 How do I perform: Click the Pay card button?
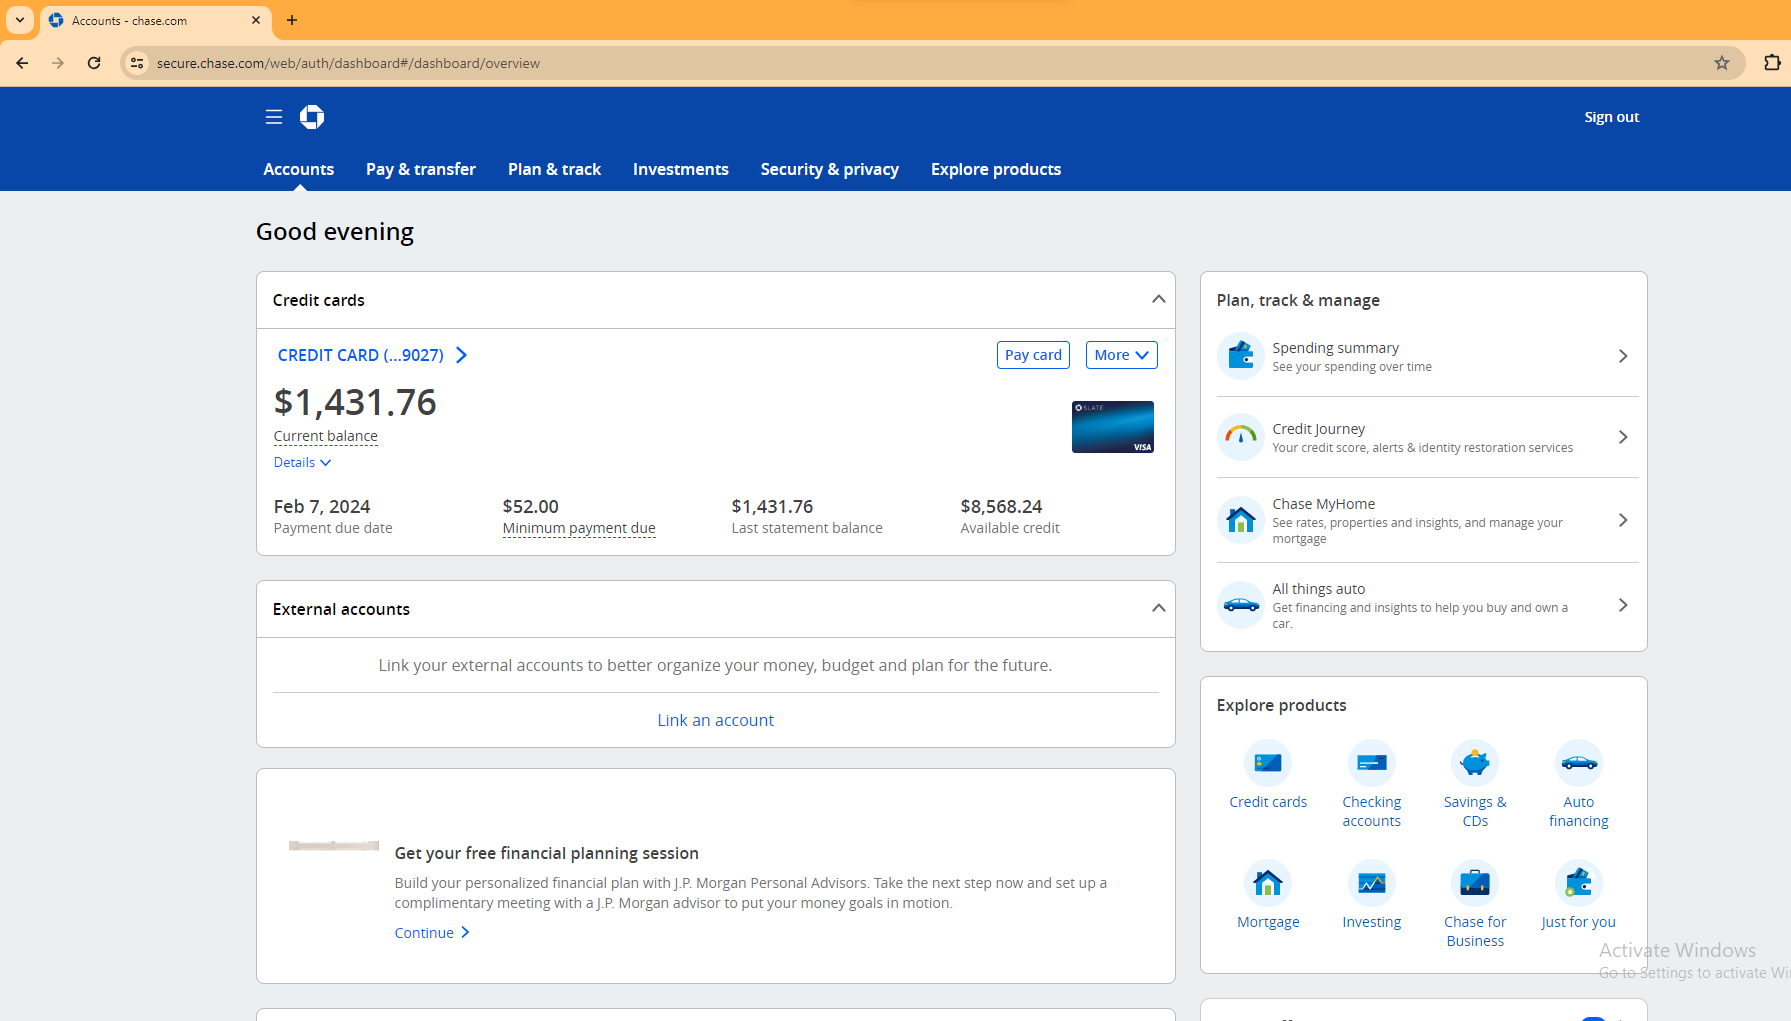(x=1033, y=355)
